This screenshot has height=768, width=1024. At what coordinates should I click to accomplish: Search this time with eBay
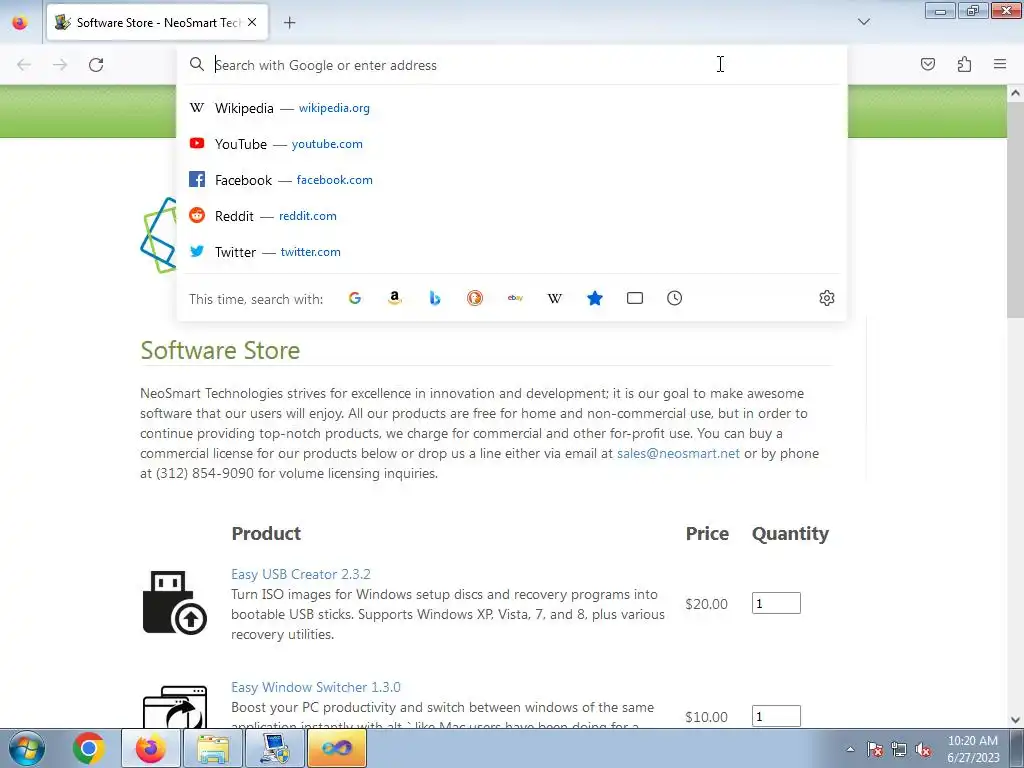coord(515,298)
